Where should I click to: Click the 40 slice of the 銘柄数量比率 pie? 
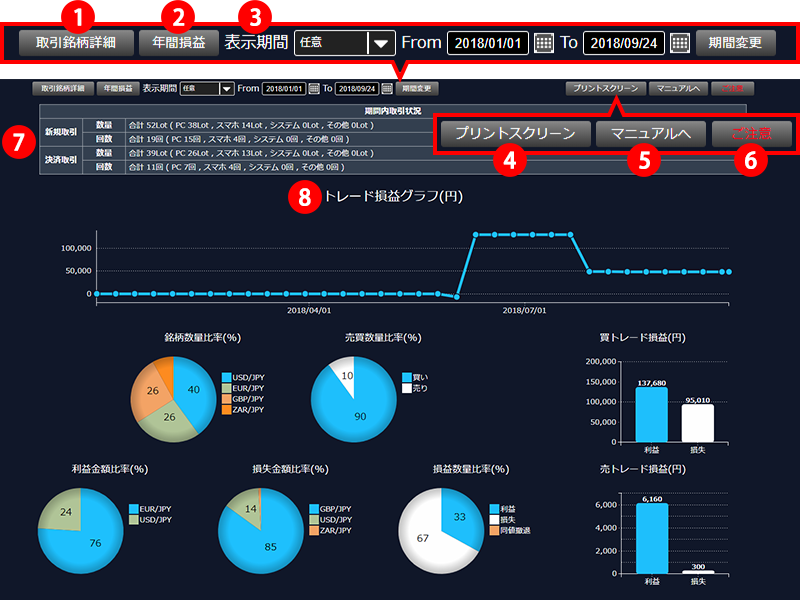pos(194,390)
